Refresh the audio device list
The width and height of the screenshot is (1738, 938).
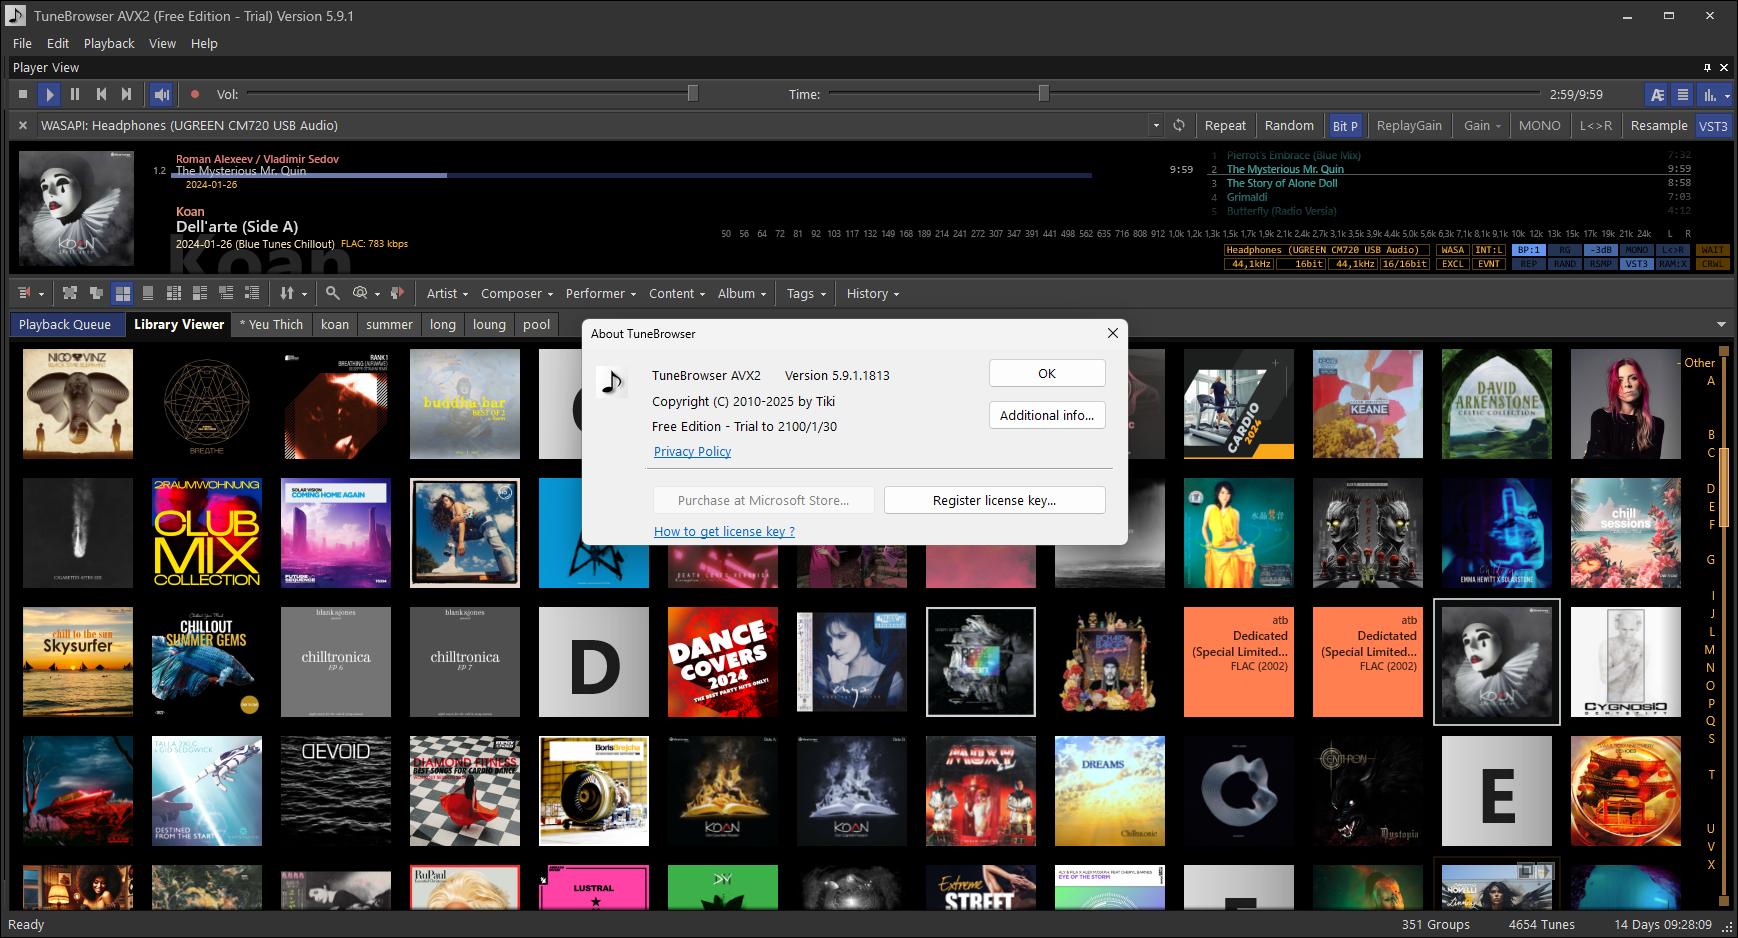(x=1179, y=125)
